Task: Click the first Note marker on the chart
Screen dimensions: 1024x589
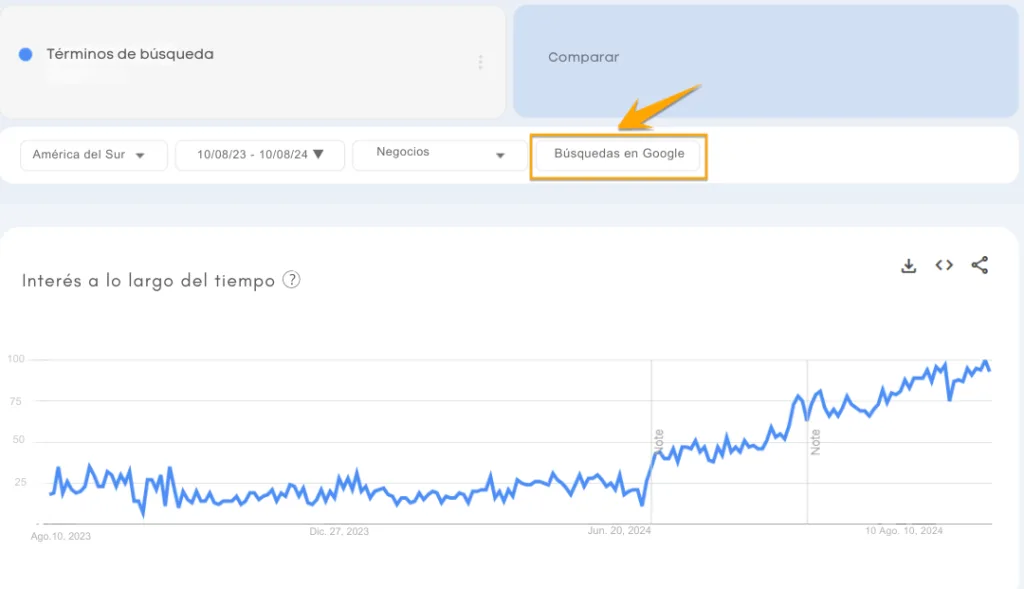Action: click(x=658, y=439)
